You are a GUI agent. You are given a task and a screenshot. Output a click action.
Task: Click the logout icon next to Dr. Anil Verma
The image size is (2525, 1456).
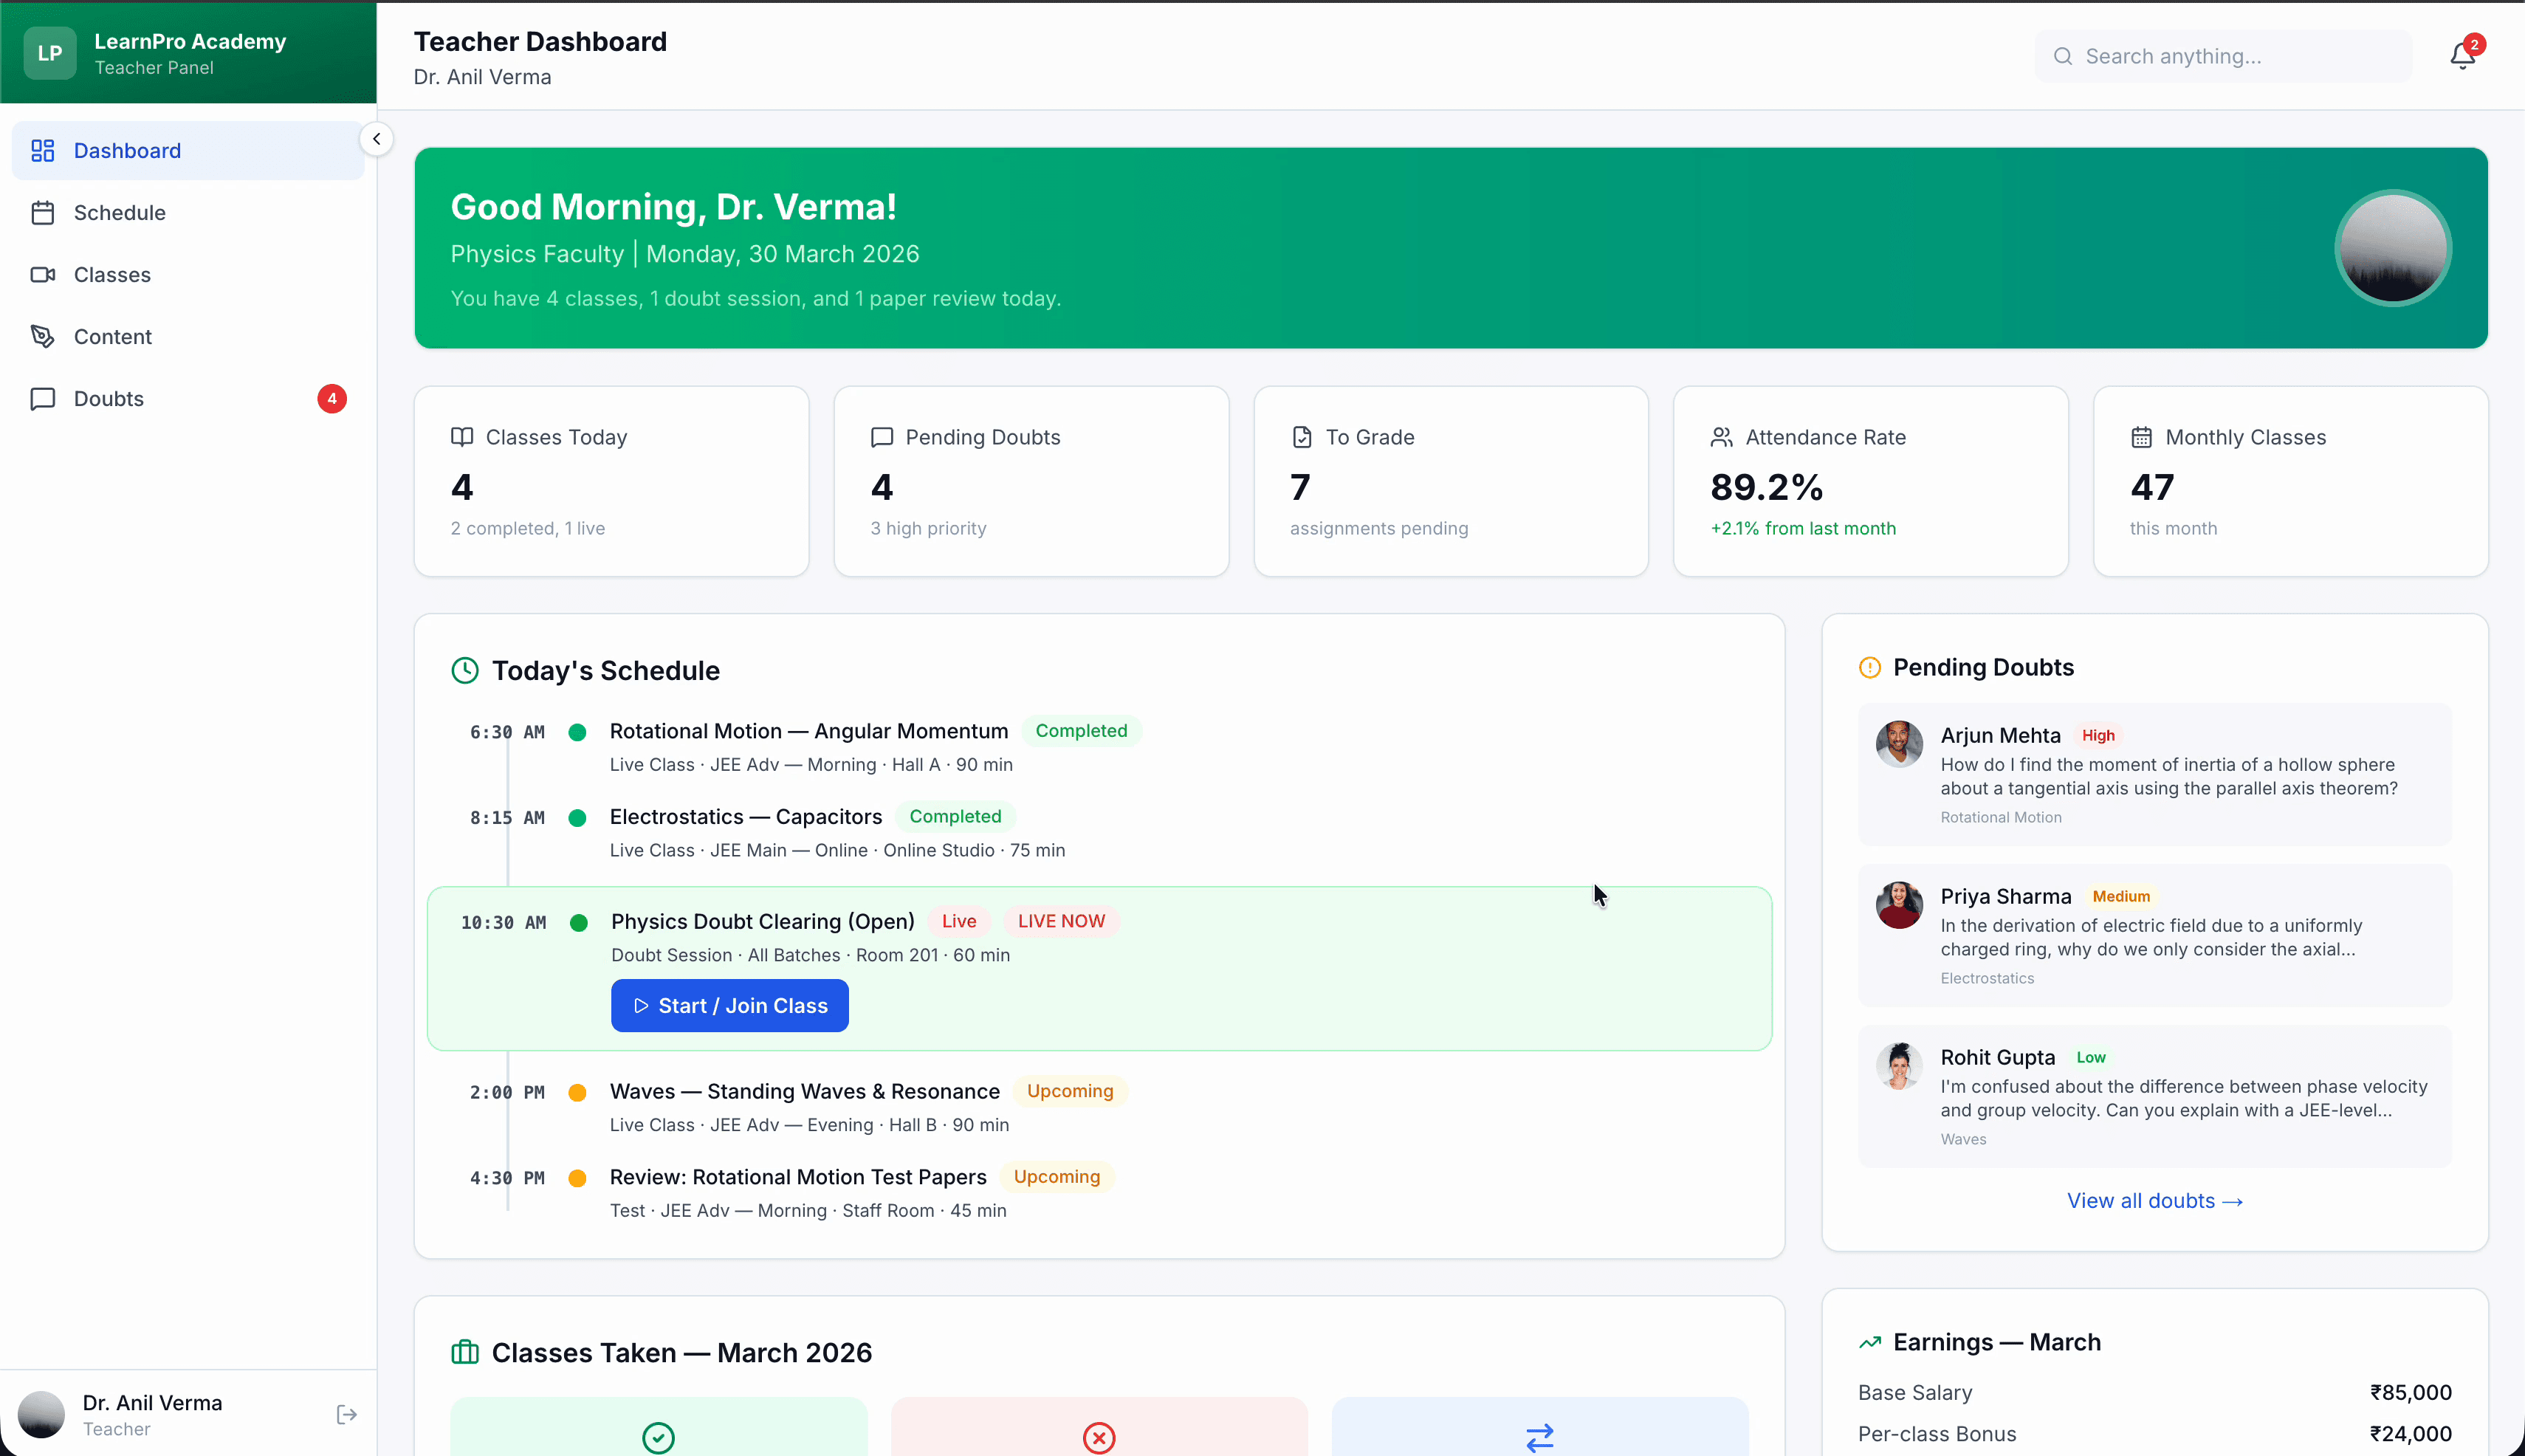pos(346,1414)
